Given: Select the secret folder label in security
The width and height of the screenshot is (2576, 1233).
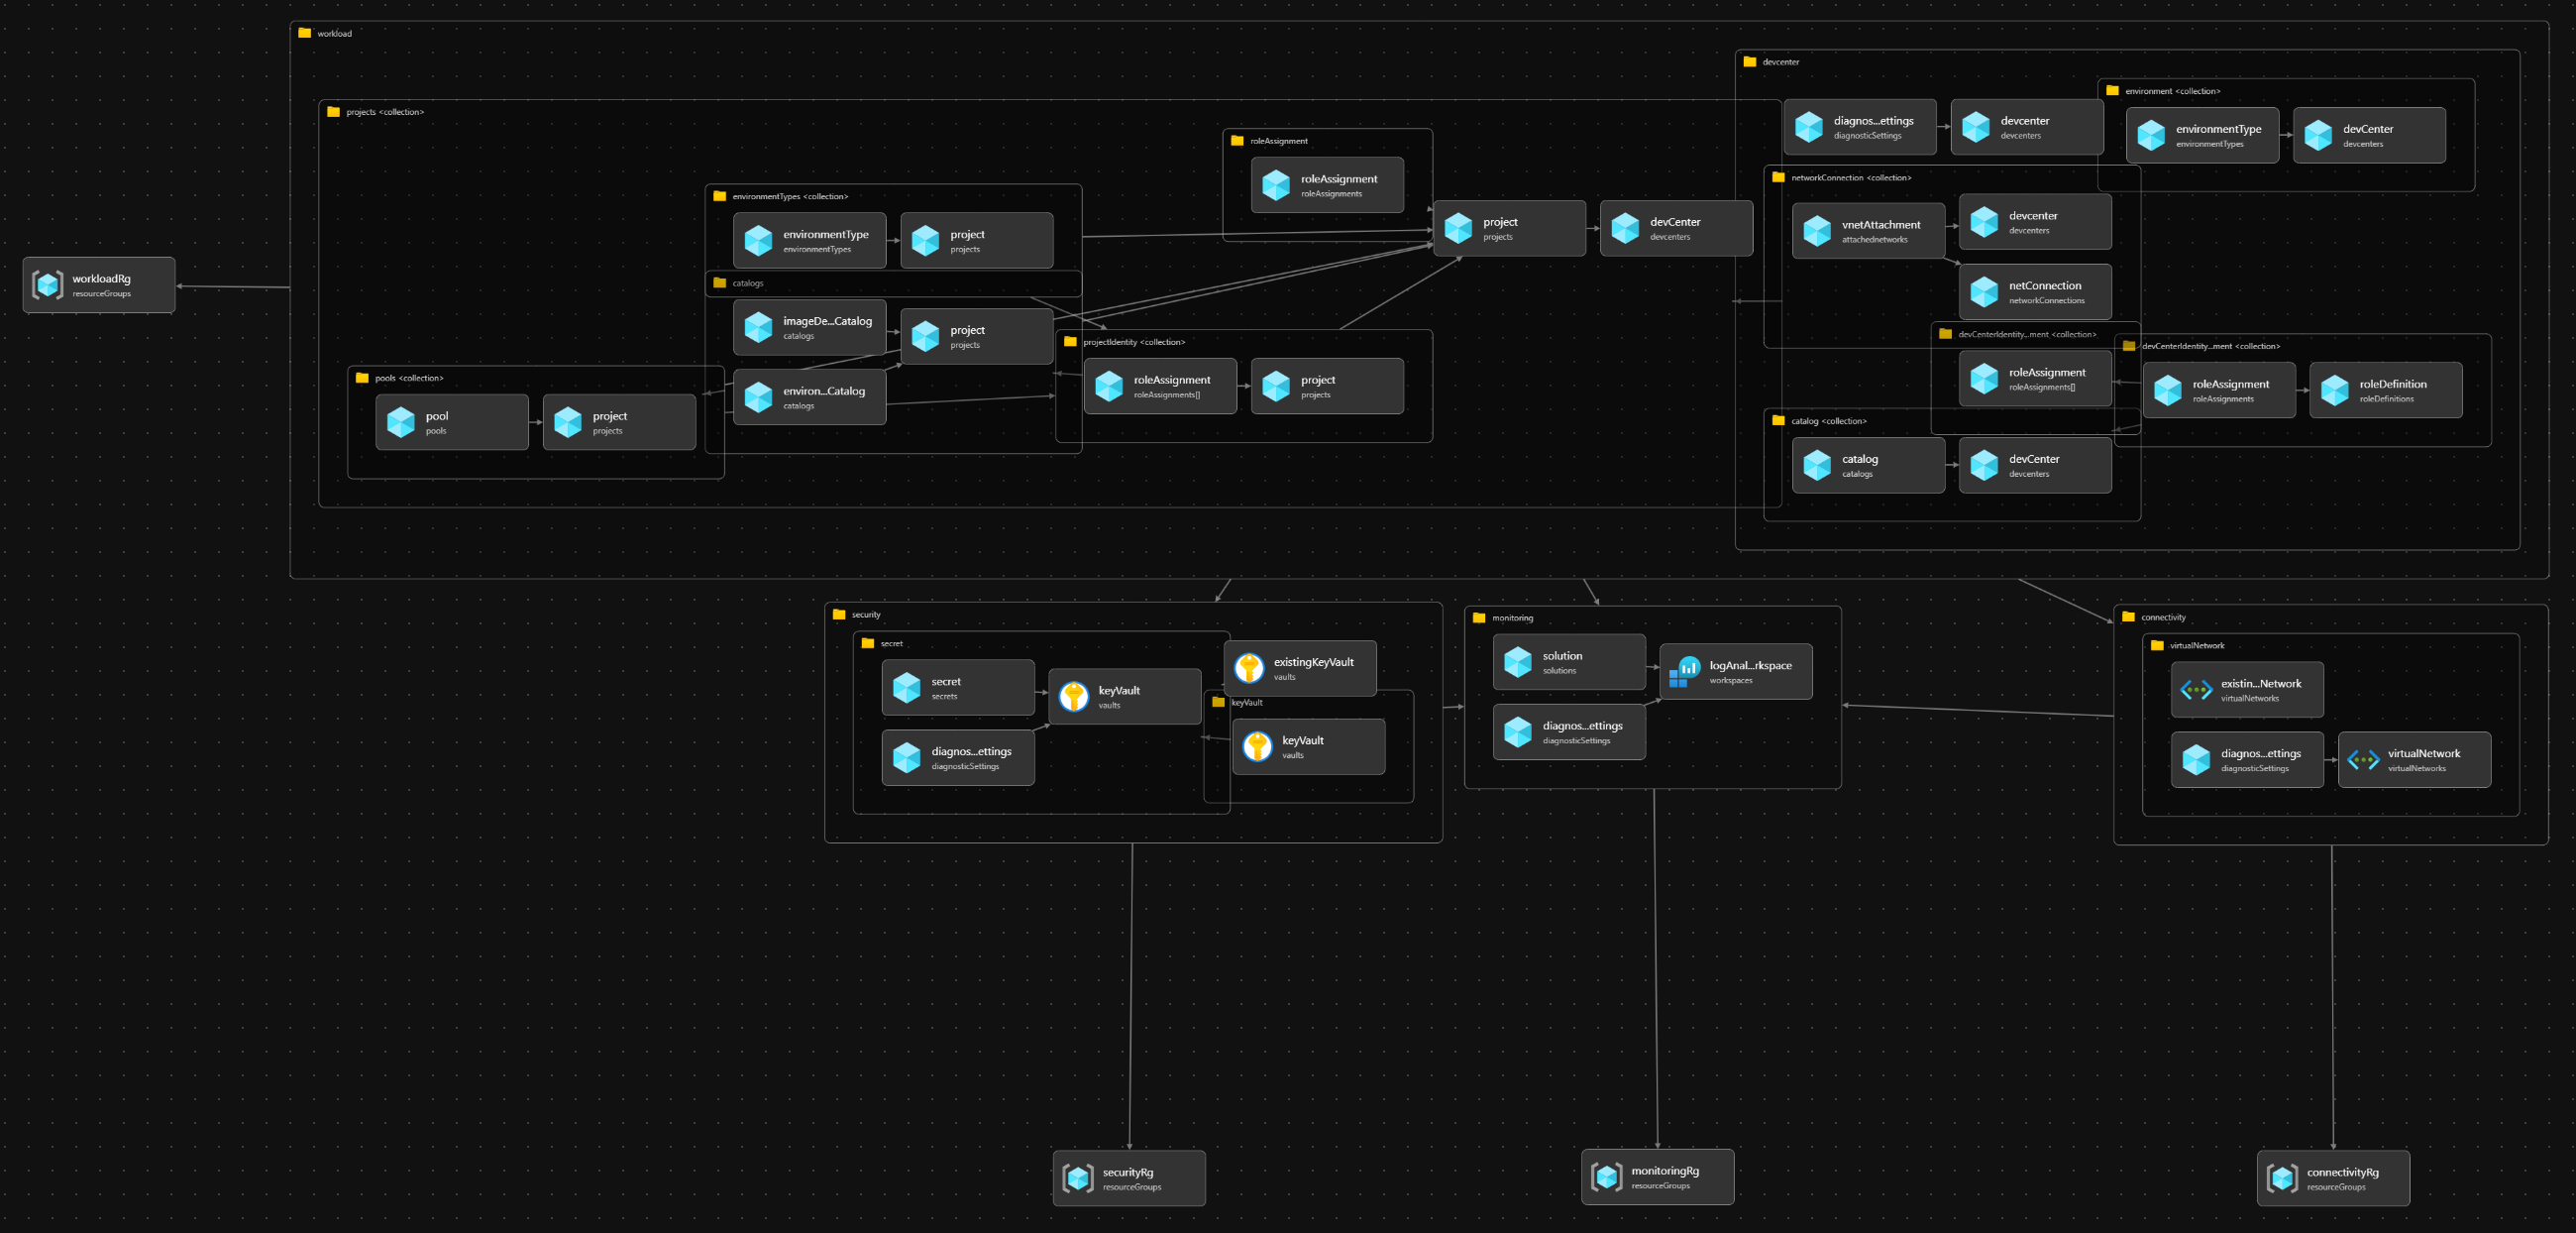Looking at the screenshot, I should (x=892, y=644).
